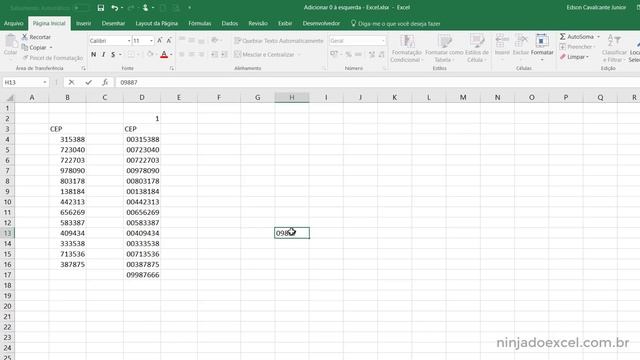Click the Name Box showing H13
The image size is (640, 360).
22,82
